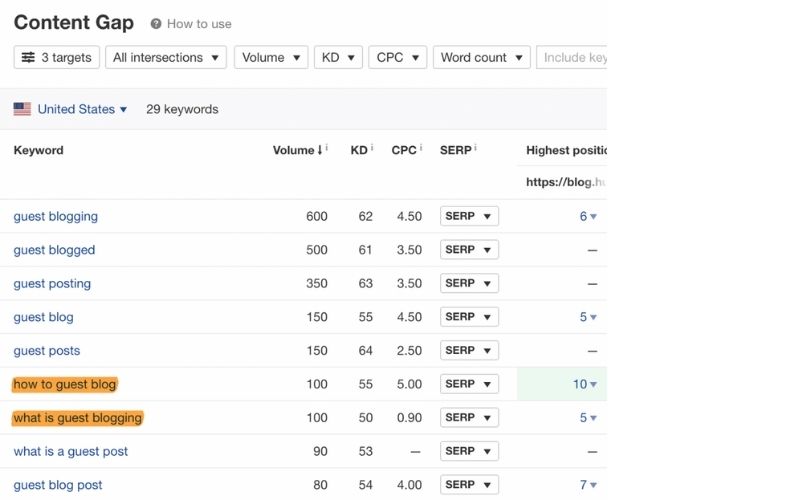Open the KD filter dropdown
Viewport: 800px width, 500px height.
click(x=338, y=57)
